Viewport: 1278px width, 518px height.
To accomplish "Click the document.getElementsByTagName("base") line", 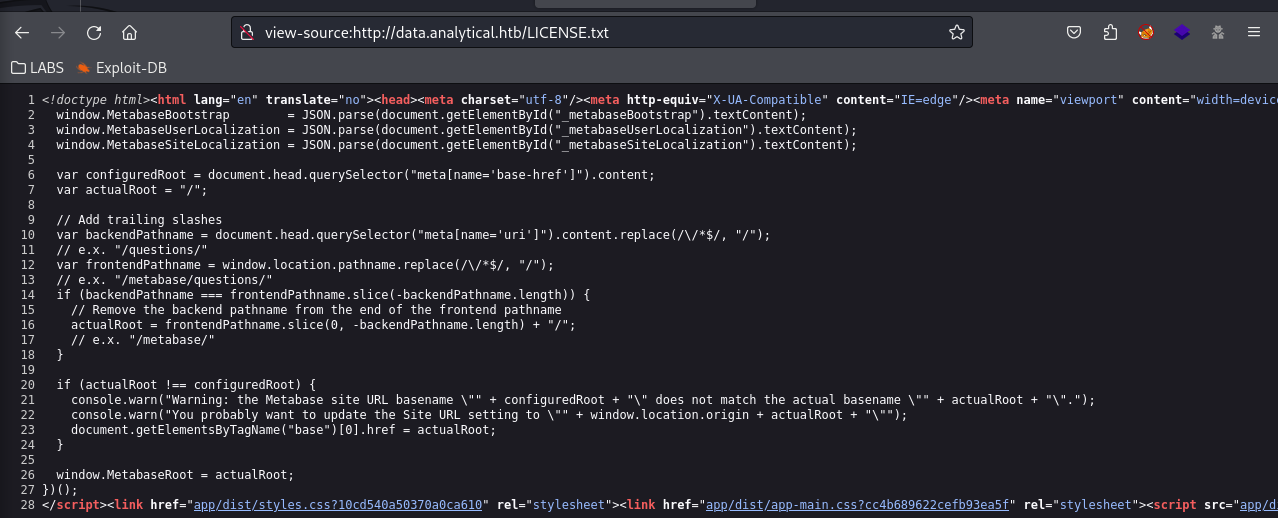I will pos(283,429).
